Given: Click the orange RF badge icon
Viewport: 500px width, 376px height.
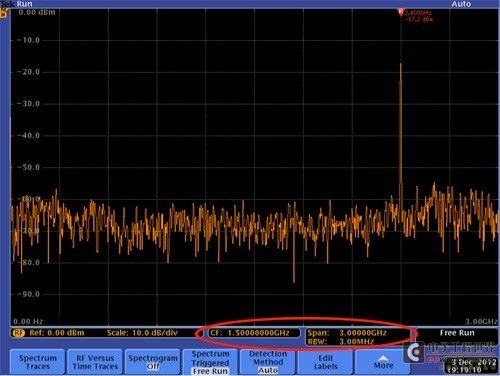Looking at the screenshot, I should pyautogui.click(x=18, y=333).
